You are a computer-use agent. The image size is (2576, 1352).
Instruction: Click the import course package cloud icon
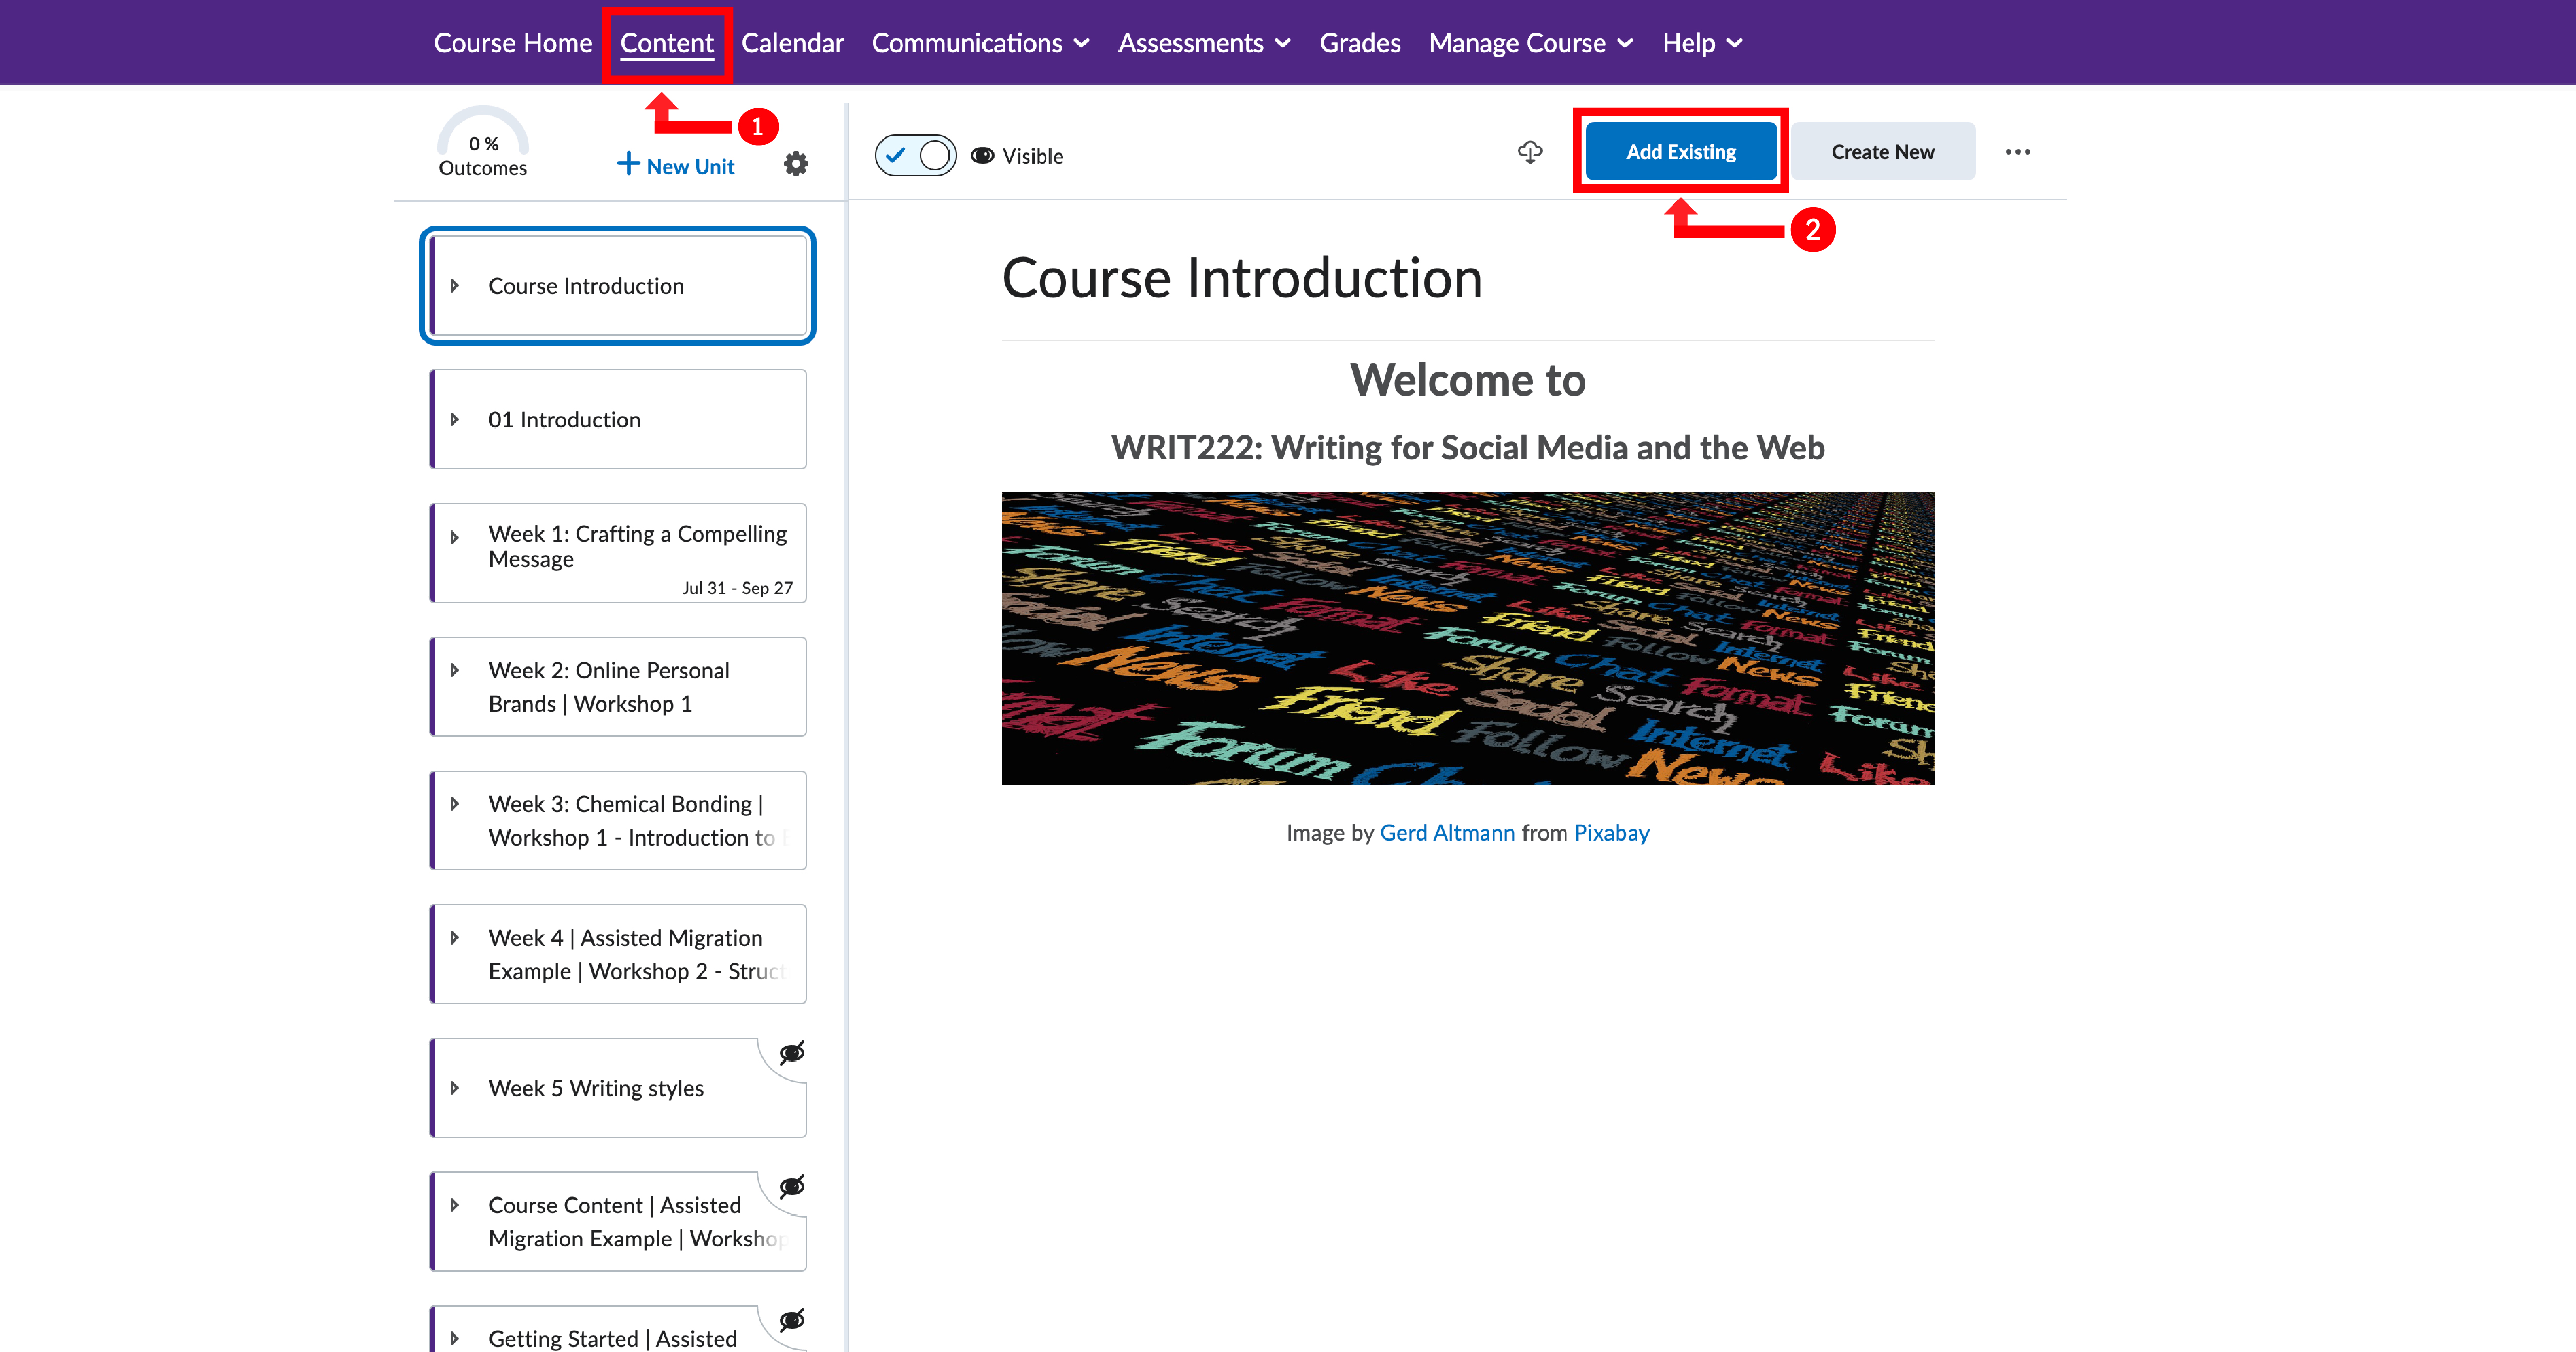(1531, 152)
